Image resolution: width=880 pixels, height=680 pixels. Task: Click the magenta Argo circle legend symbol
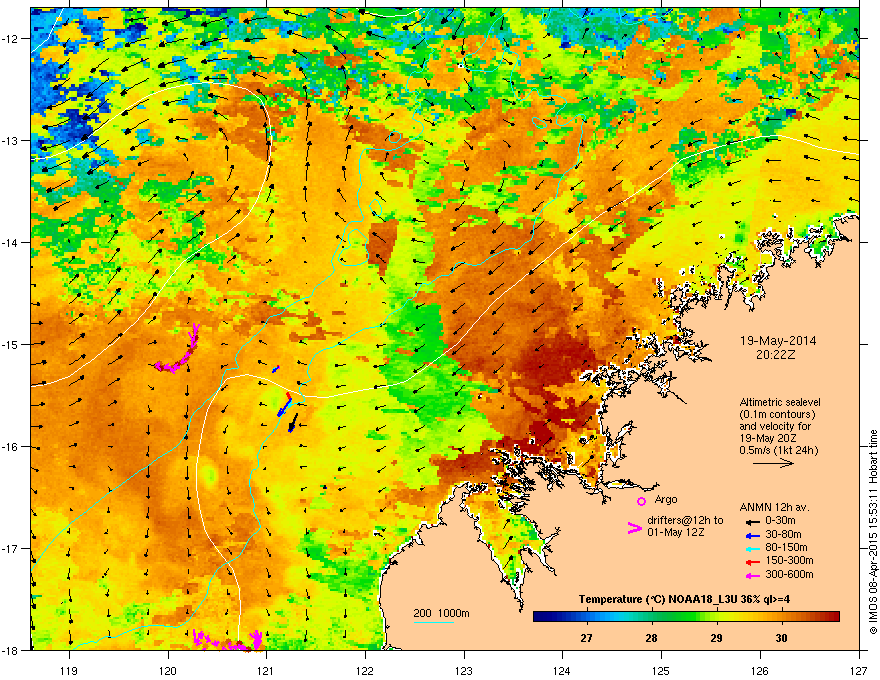coord(641,501)
